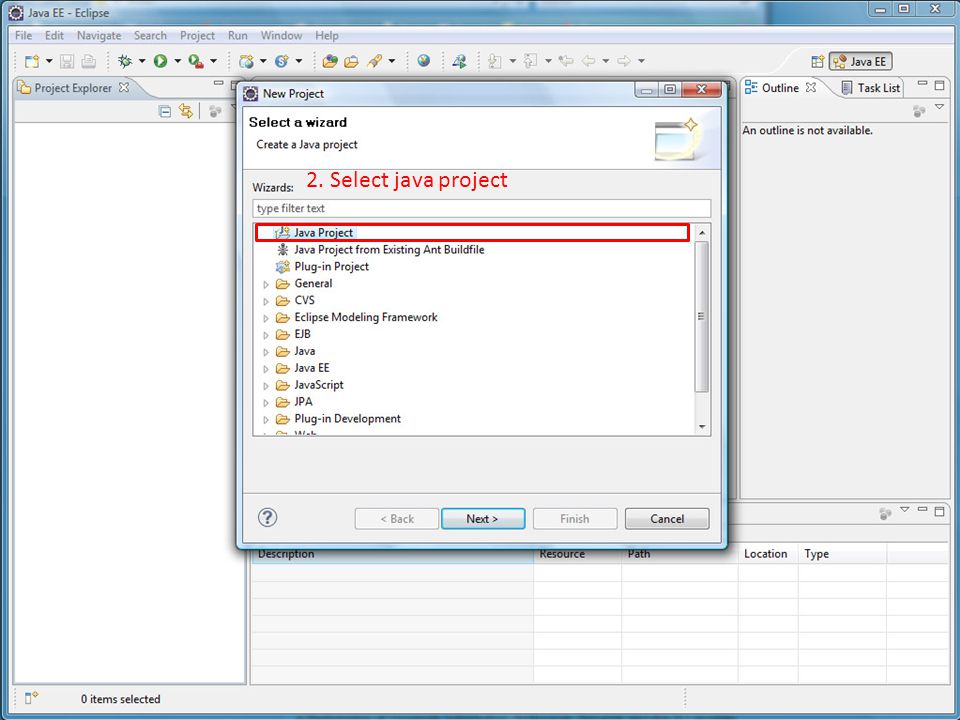Switch to the Task List tab
Viewport: 960px width, 720px height.
(x=871, y=88)
